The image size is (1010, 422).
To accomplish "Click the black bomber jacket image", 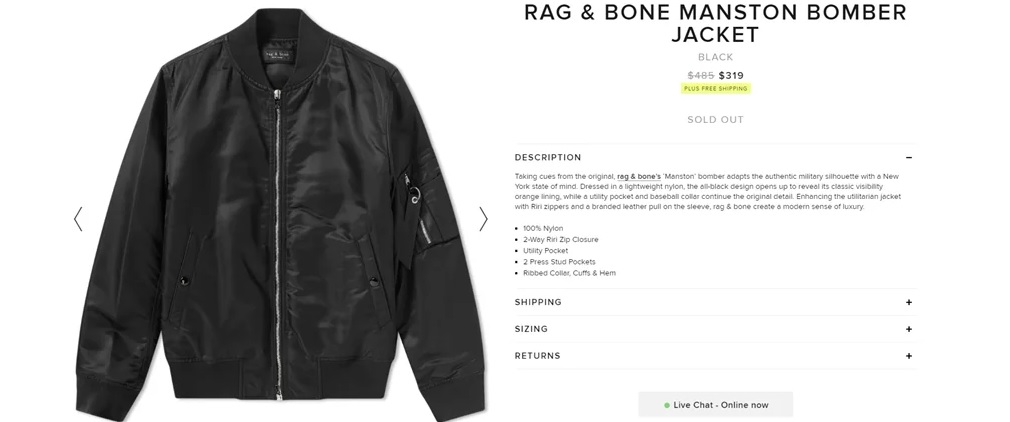I will 280,213.
